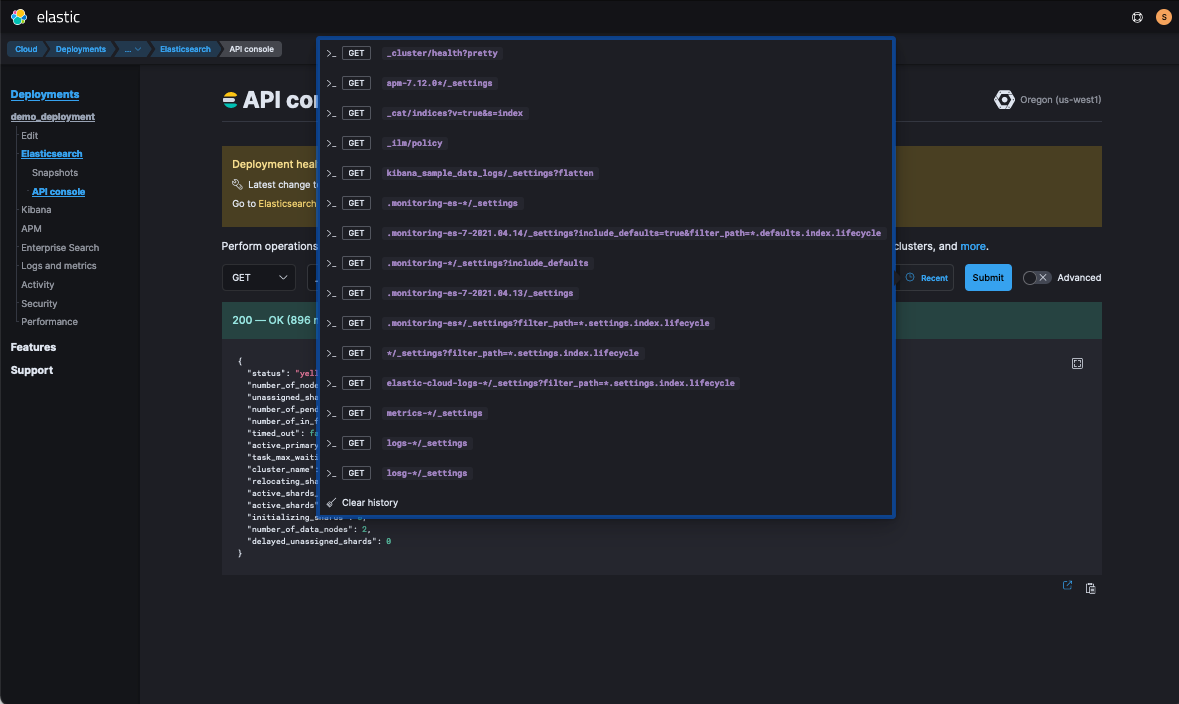Click console prompt icon beside _ilm/policy
Screen dimensions: 1179x704
[331, 143]
